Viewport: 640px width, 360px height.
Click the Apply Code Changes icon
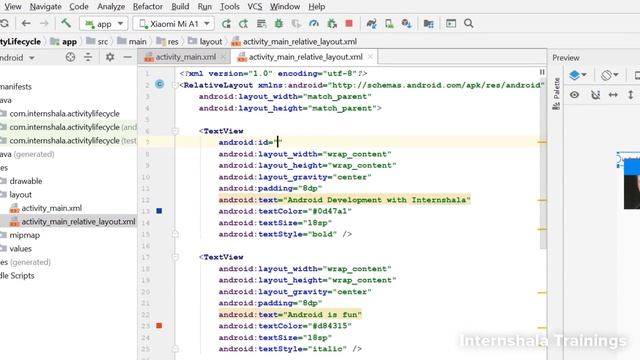tap(261, 24)
